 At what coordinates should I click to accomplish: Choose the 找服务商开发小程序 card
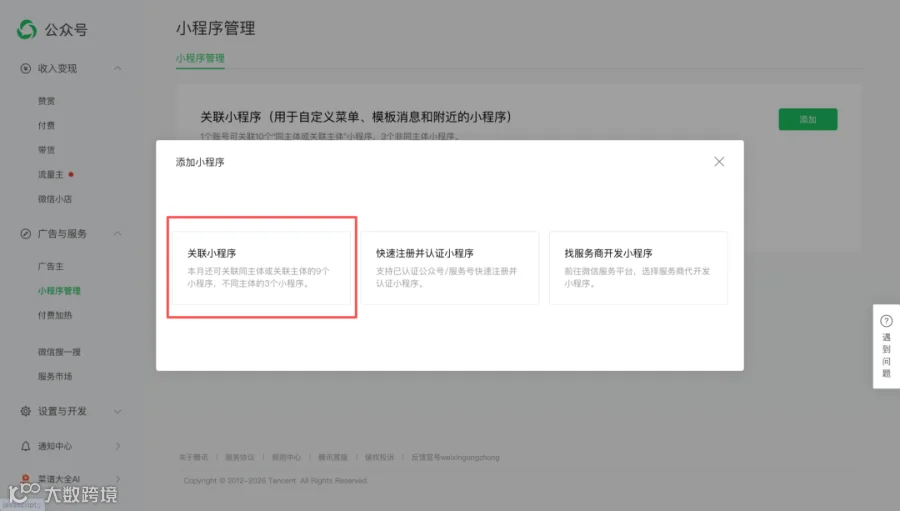(638, 268)
